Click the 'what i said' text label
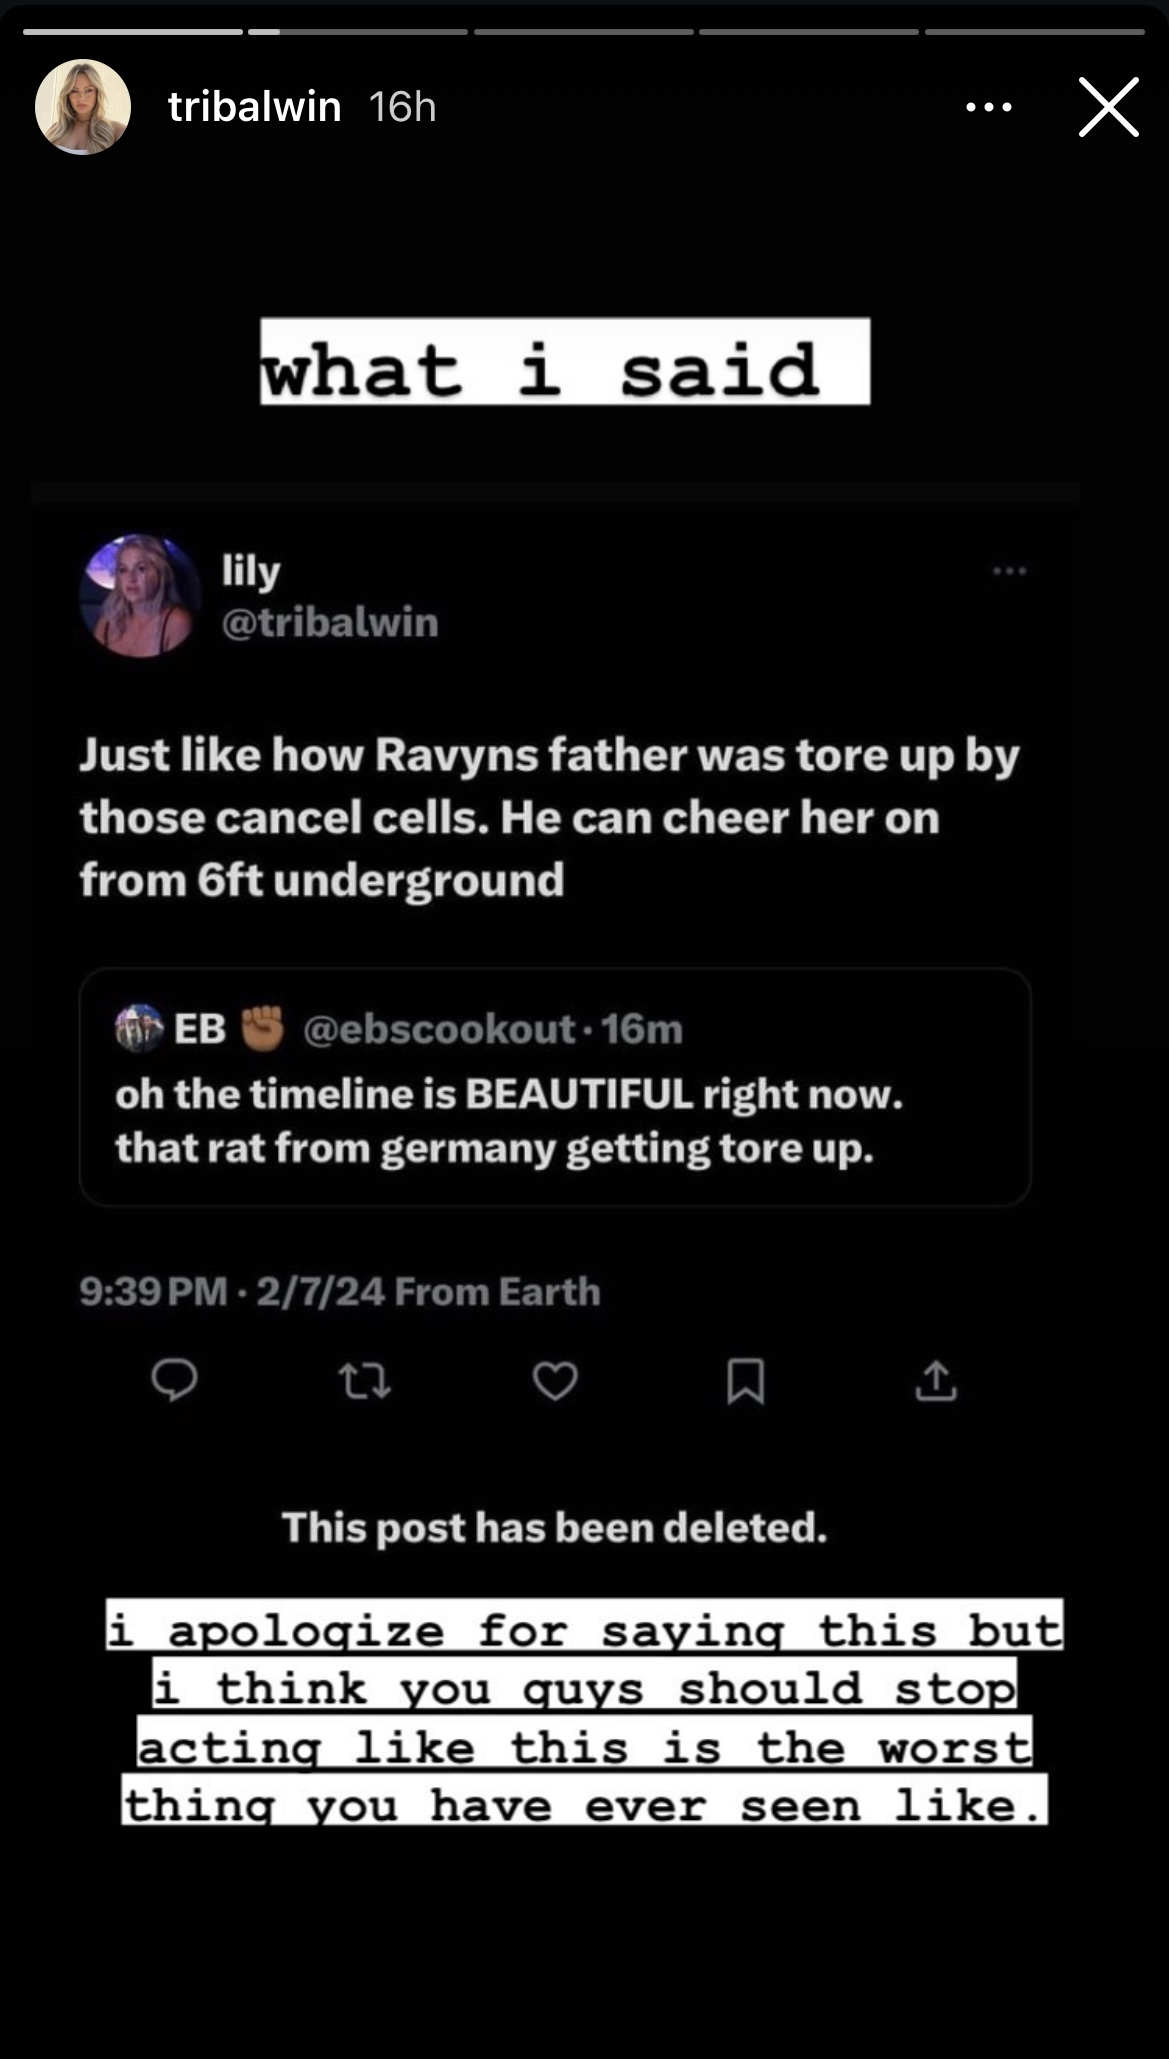The image size is (1169, 2059). pyautogui.click(x=565, y=361)
